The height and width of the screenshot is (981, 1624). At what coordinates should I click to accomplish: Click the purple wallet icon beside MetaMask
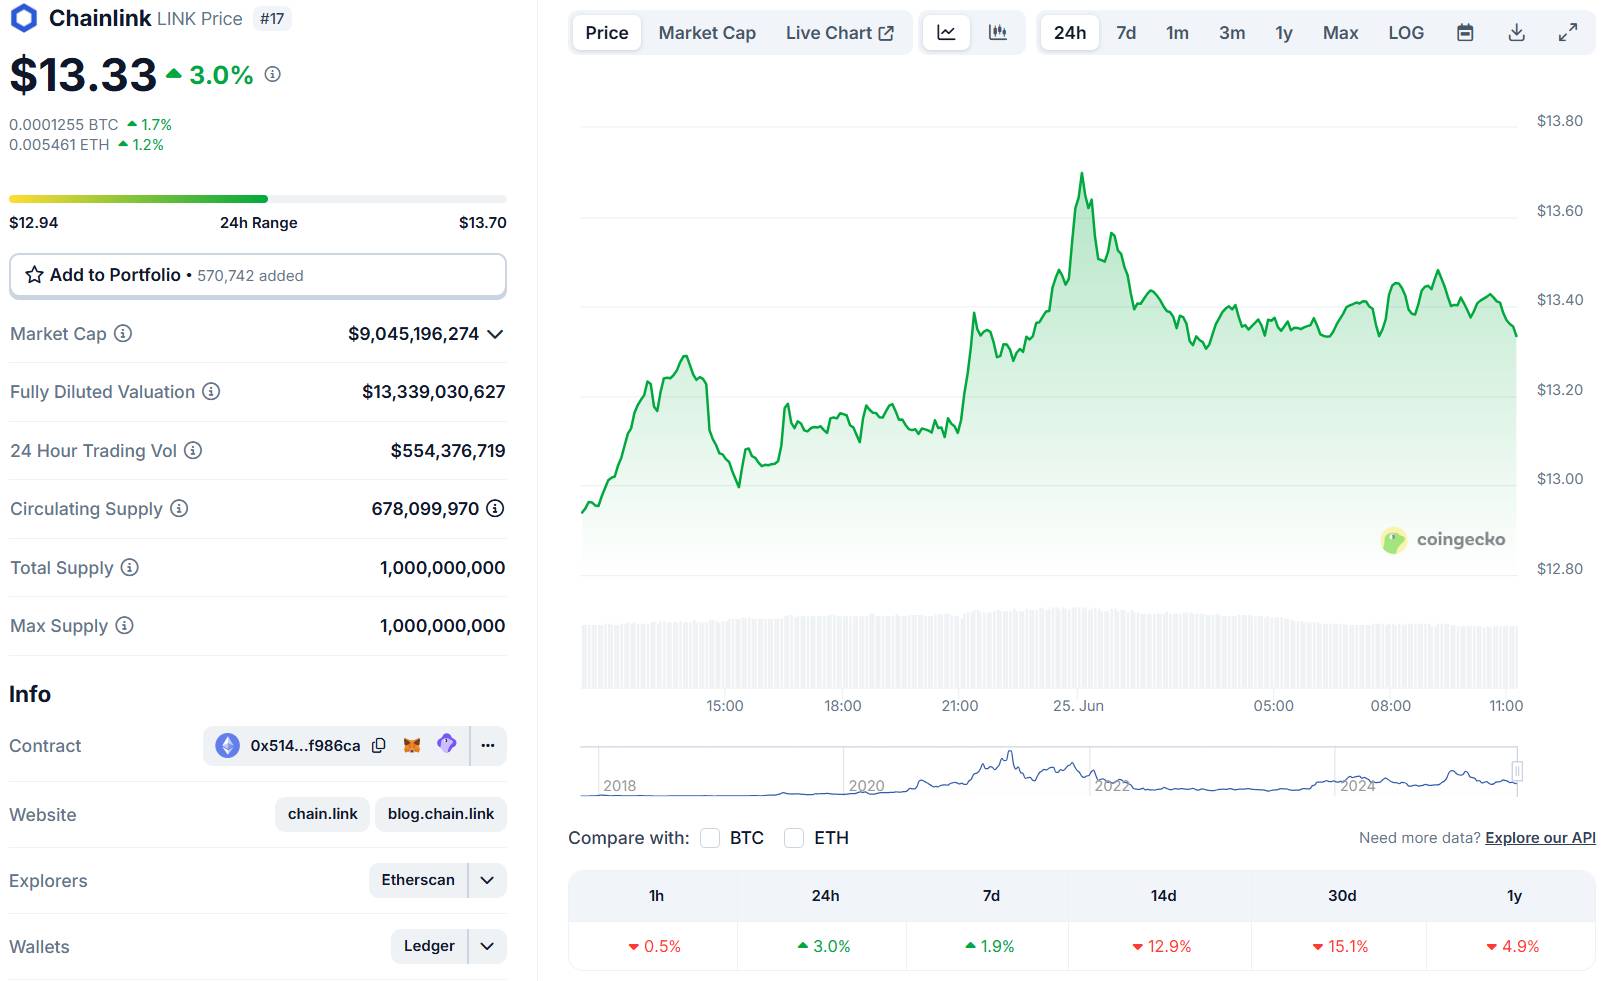tap(447, 744)
